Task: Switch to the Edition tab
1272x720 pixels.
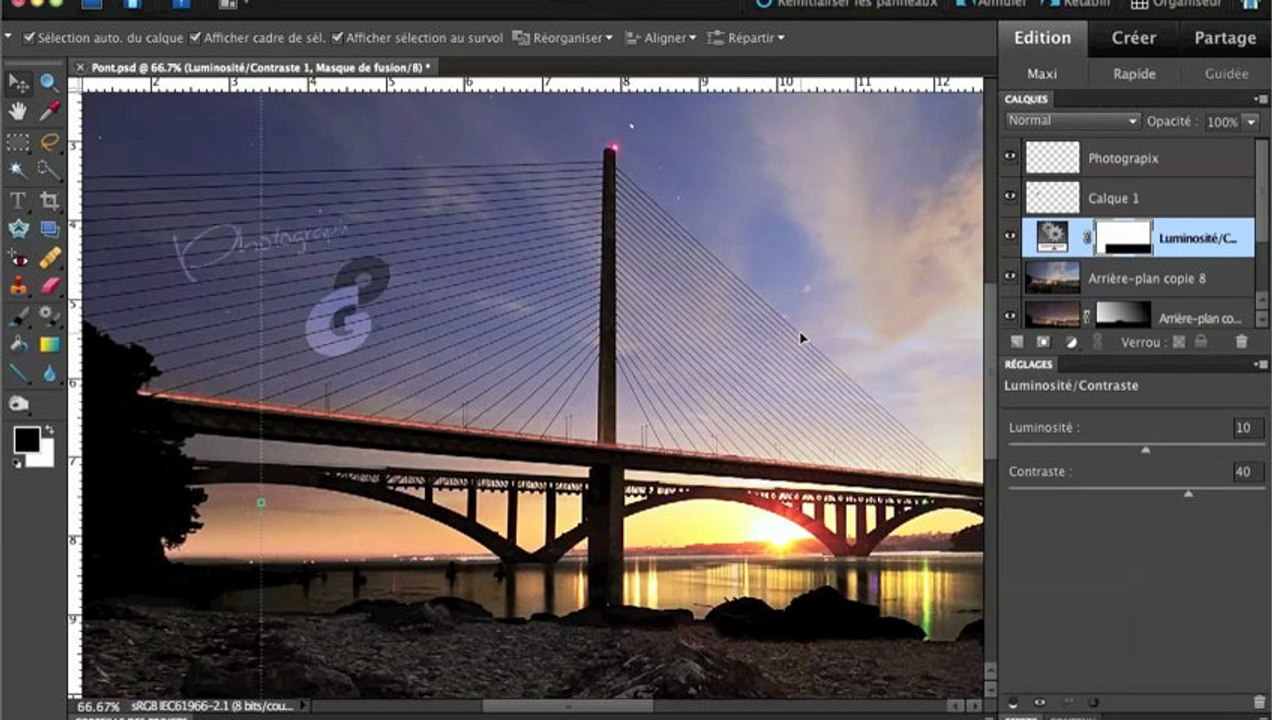Action: click(x=1042, y=38)
